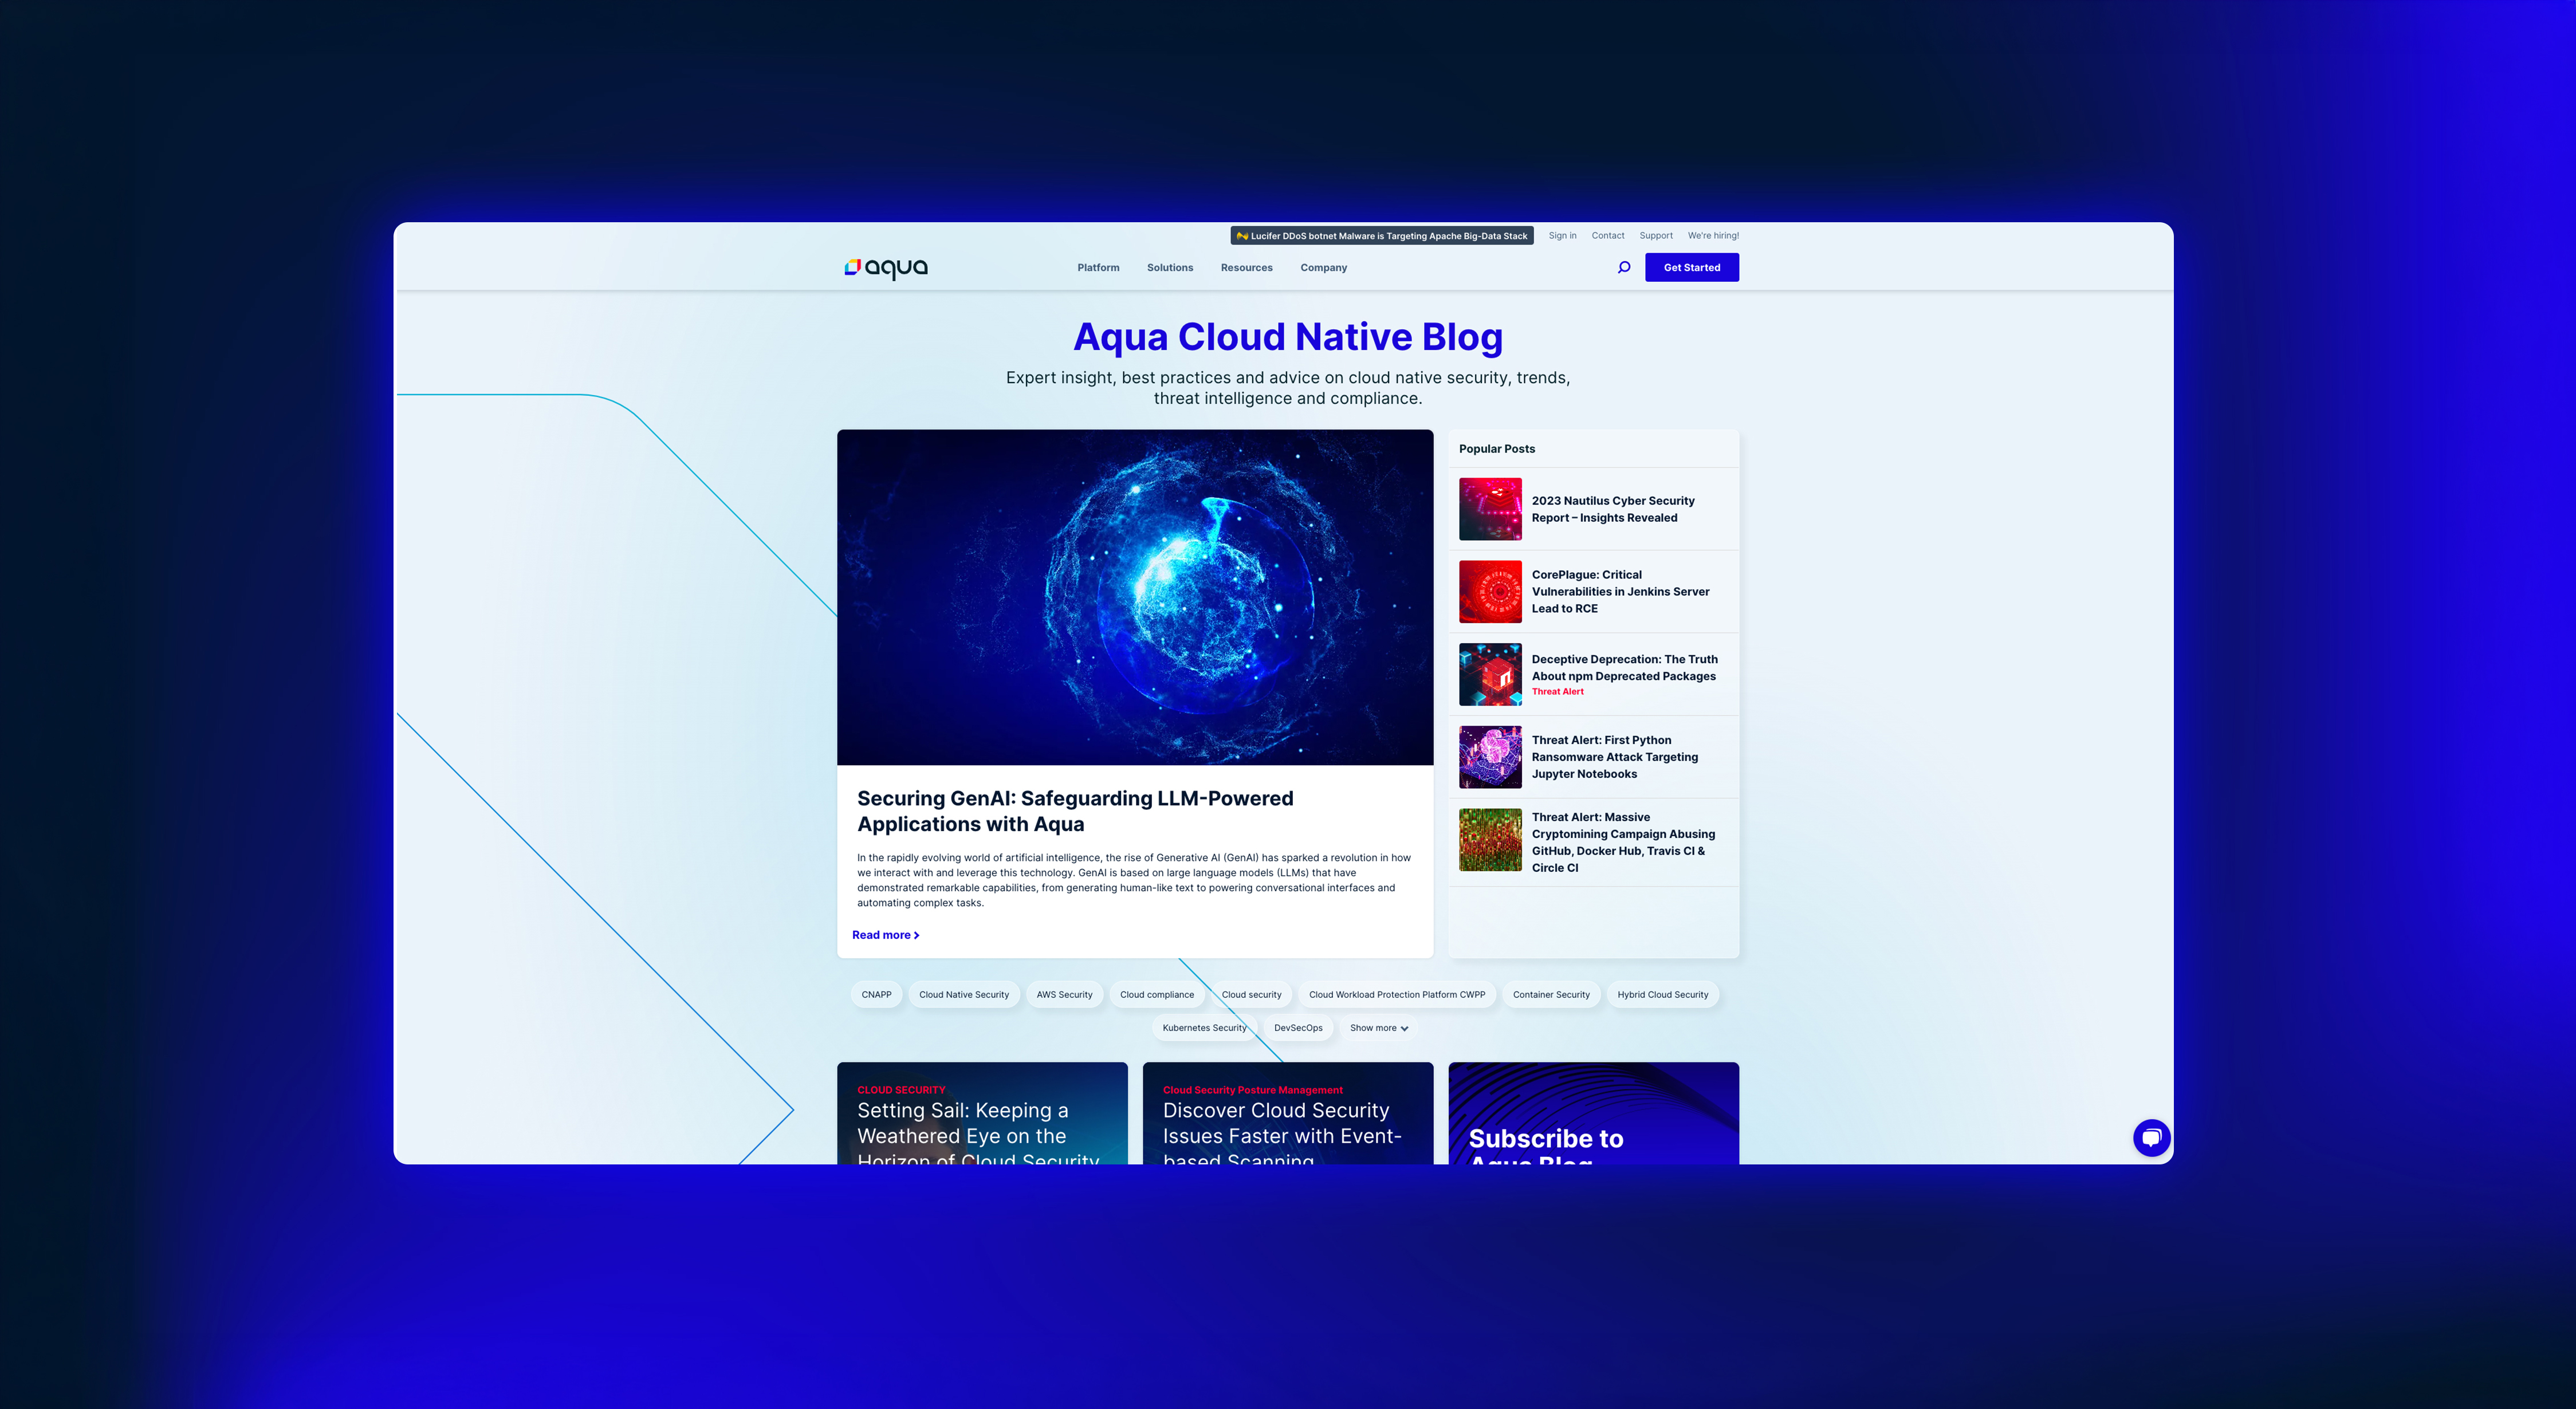Open 2023 Nautilus Cyber Security Report post title
The width and height of the screenshot is (2576, 1409).
pyautogui.click(x=1613, y=509)
